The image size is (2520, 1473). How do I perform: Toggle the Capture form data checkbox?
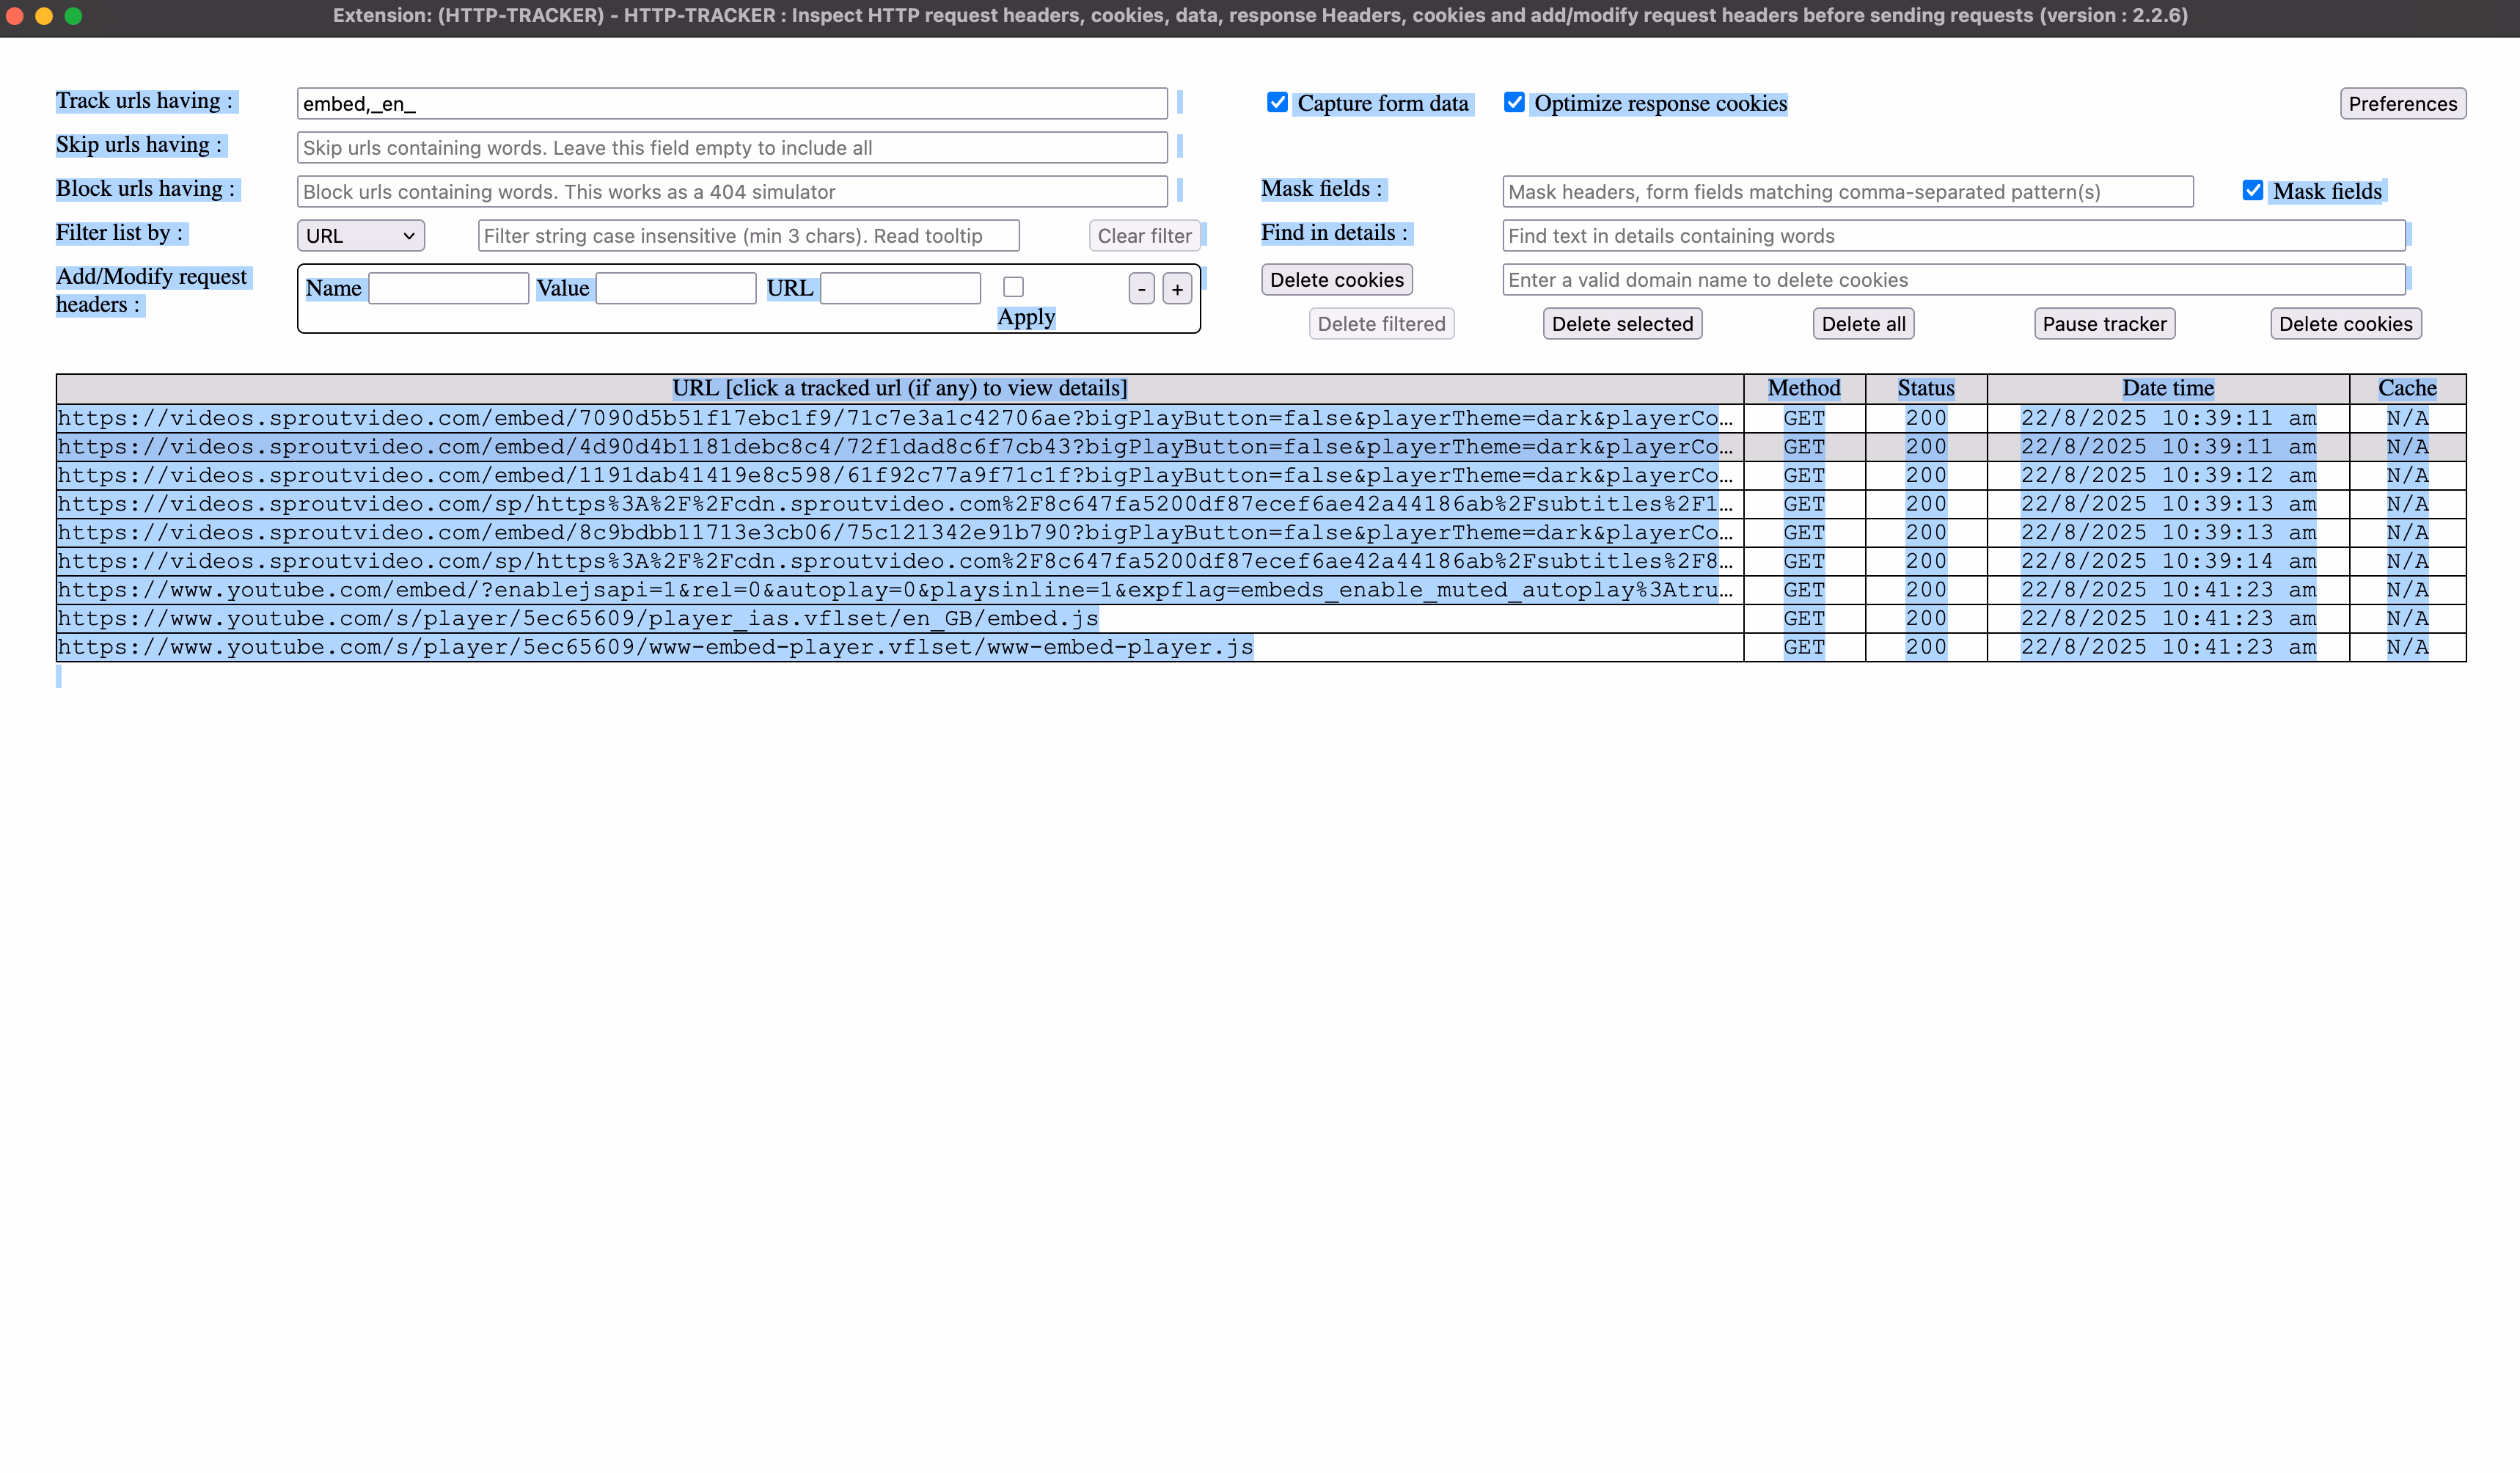[1277, 102]
